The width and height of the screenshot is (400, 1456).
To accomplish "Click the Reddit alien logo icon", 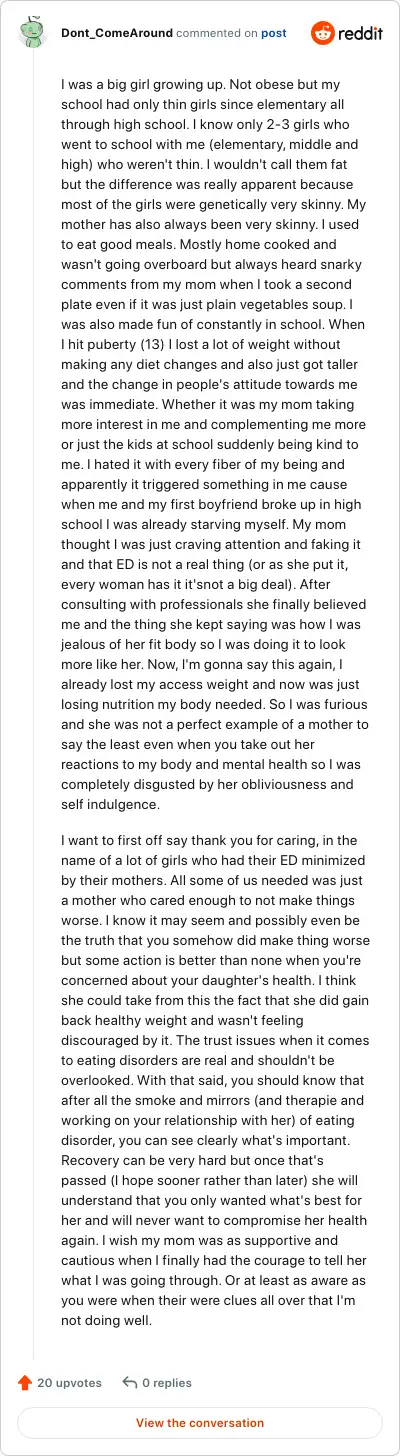I will [323, 33].
